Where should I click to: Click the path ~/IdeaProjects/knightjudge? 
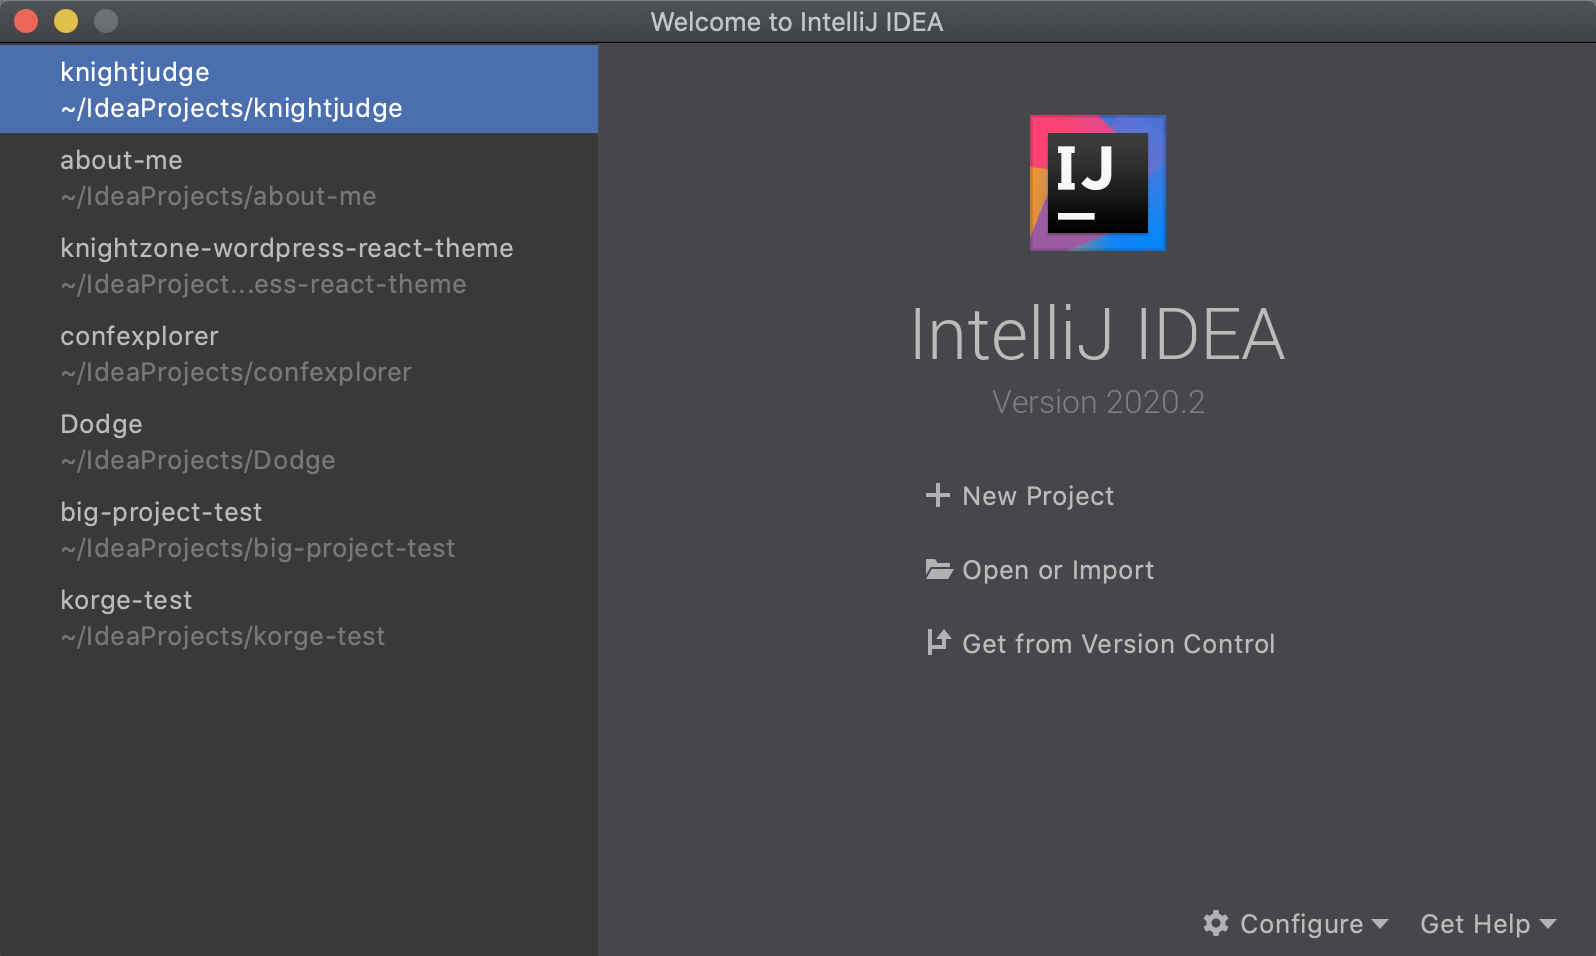click(x=231, y=108)
